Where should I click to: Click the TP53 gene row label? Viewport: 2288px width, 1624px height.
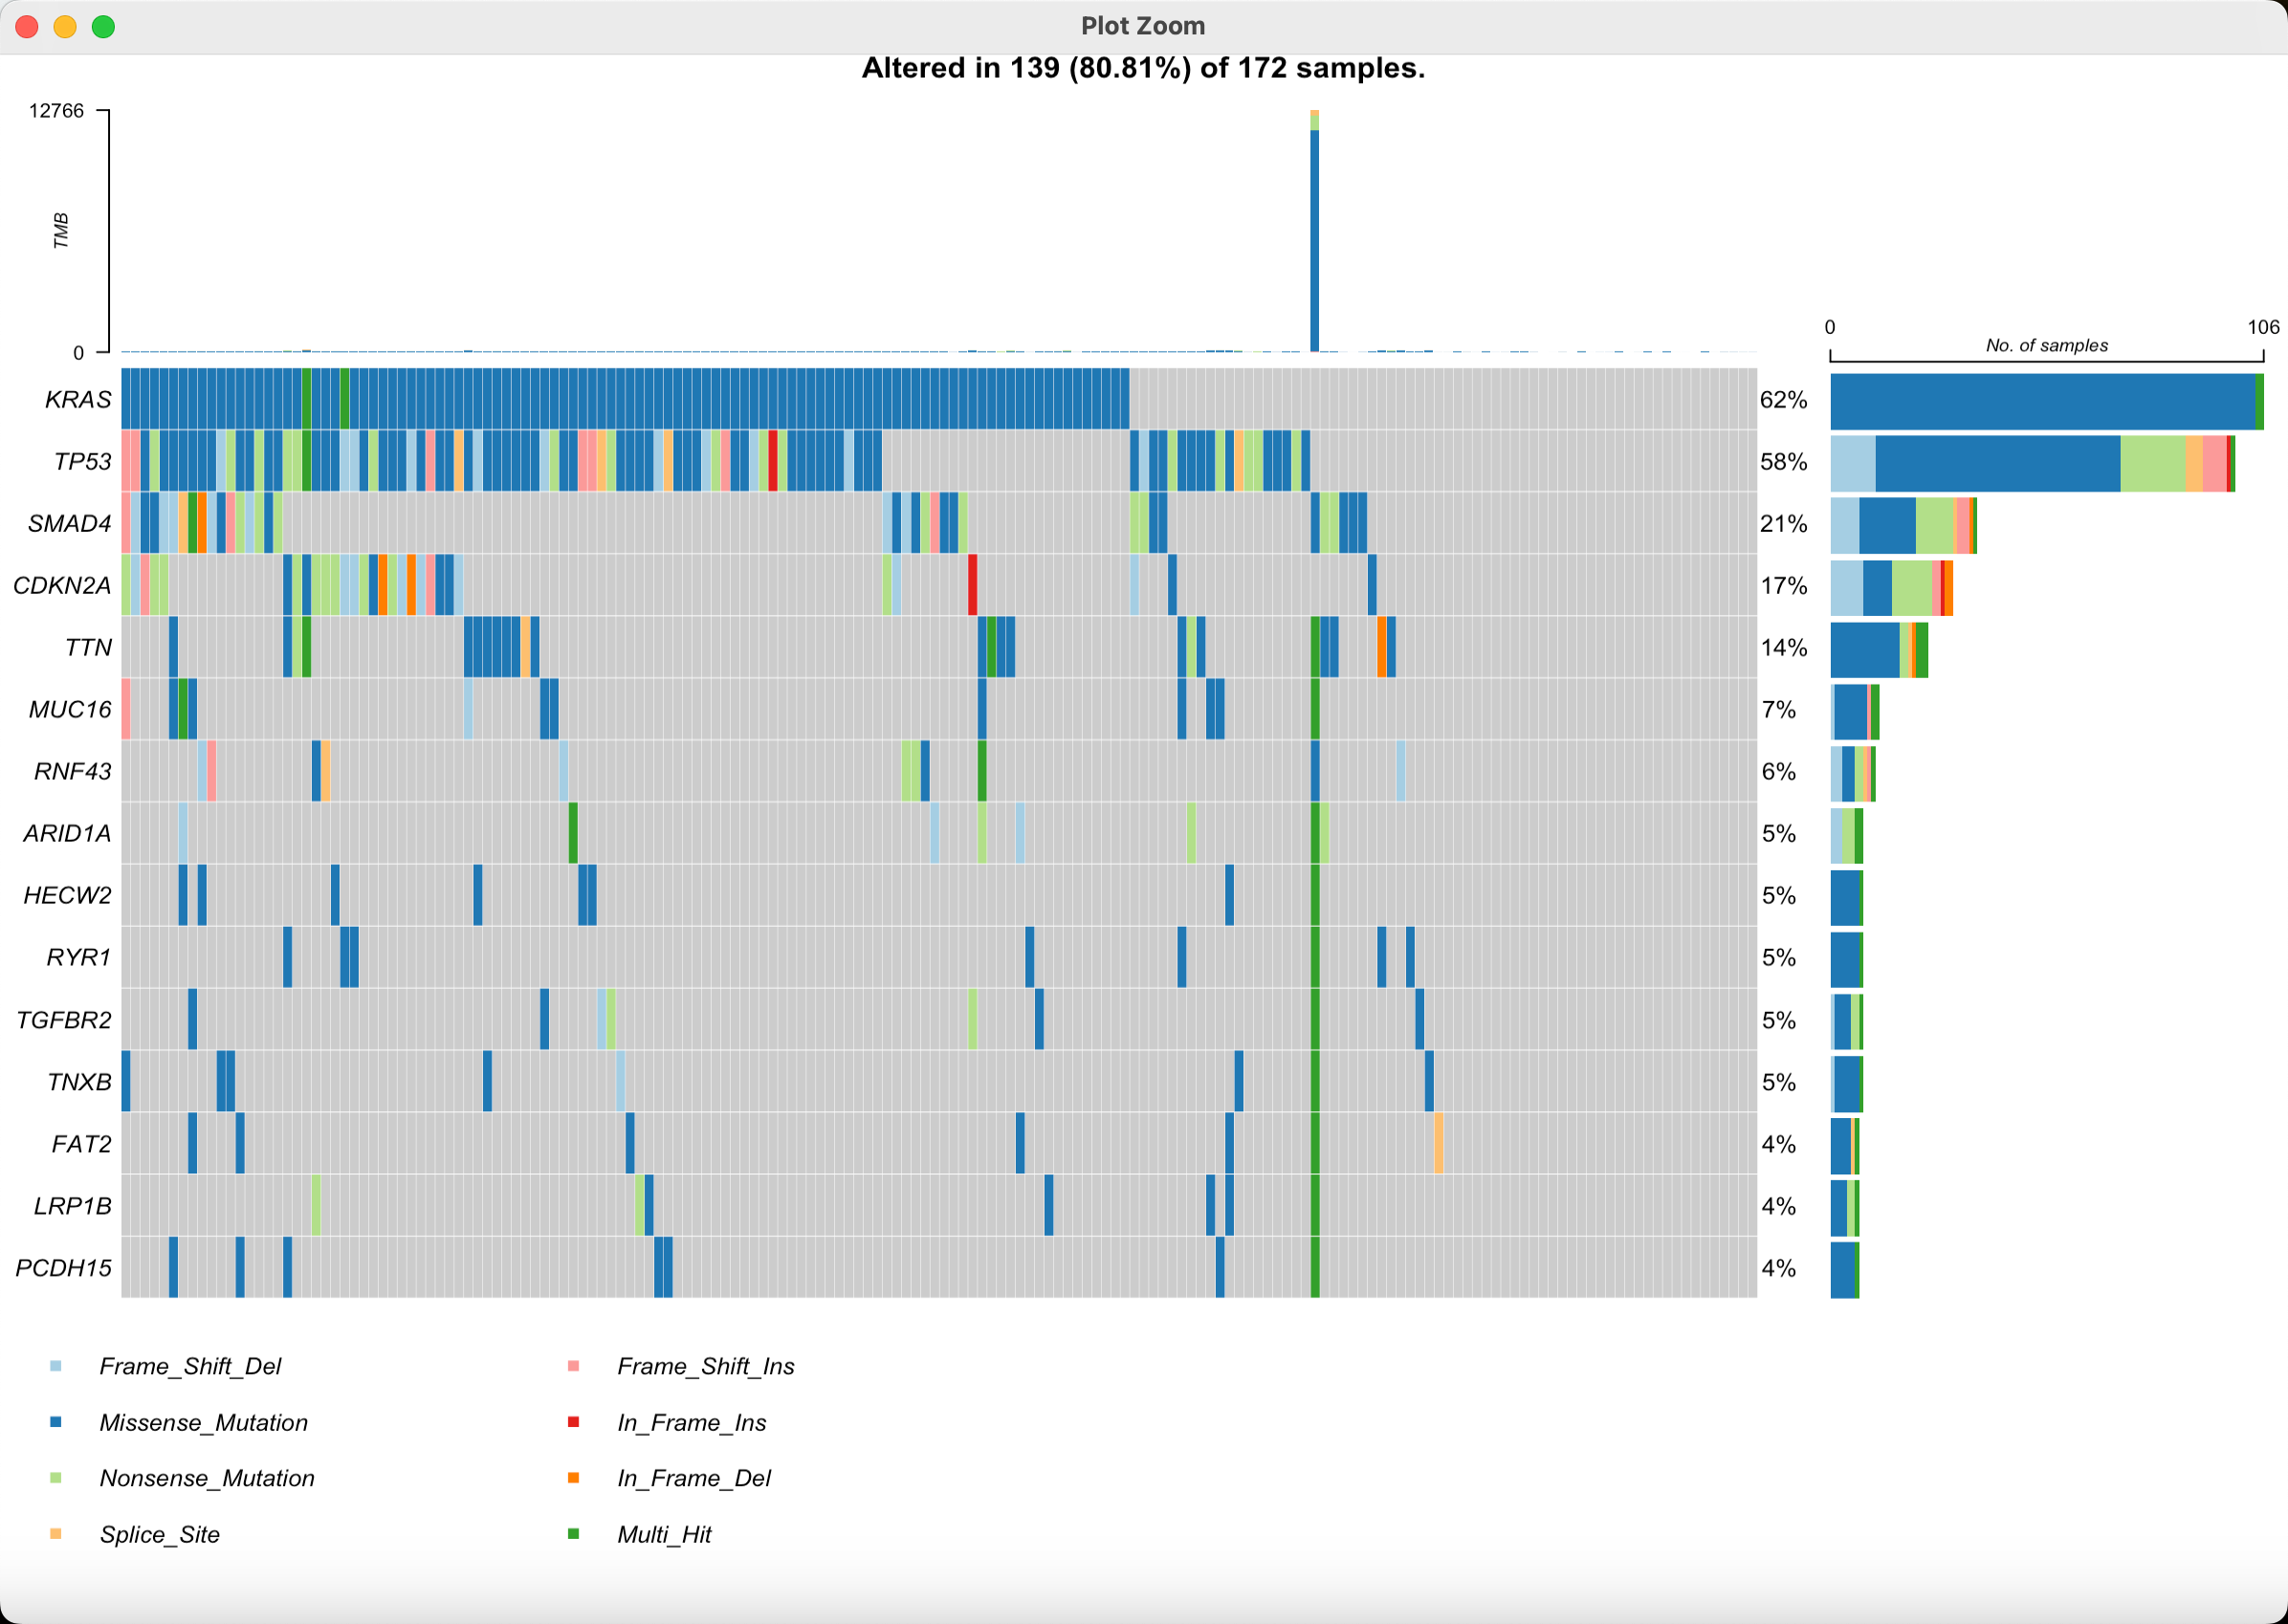(82, 462)
